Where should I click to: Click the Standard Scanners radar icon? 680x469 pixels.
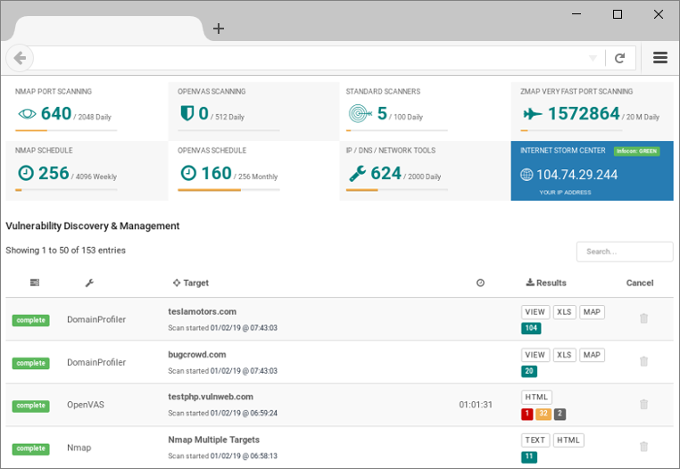click(x=360, y=114)
